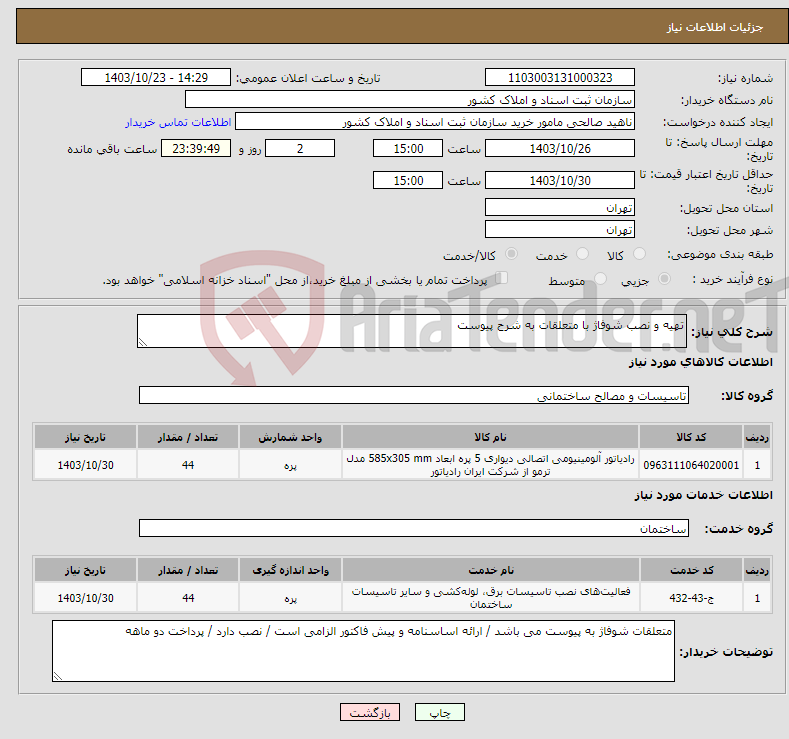Select the کالا/خدمت radio button
Screen dimensions: 789x739
[511, 254]
